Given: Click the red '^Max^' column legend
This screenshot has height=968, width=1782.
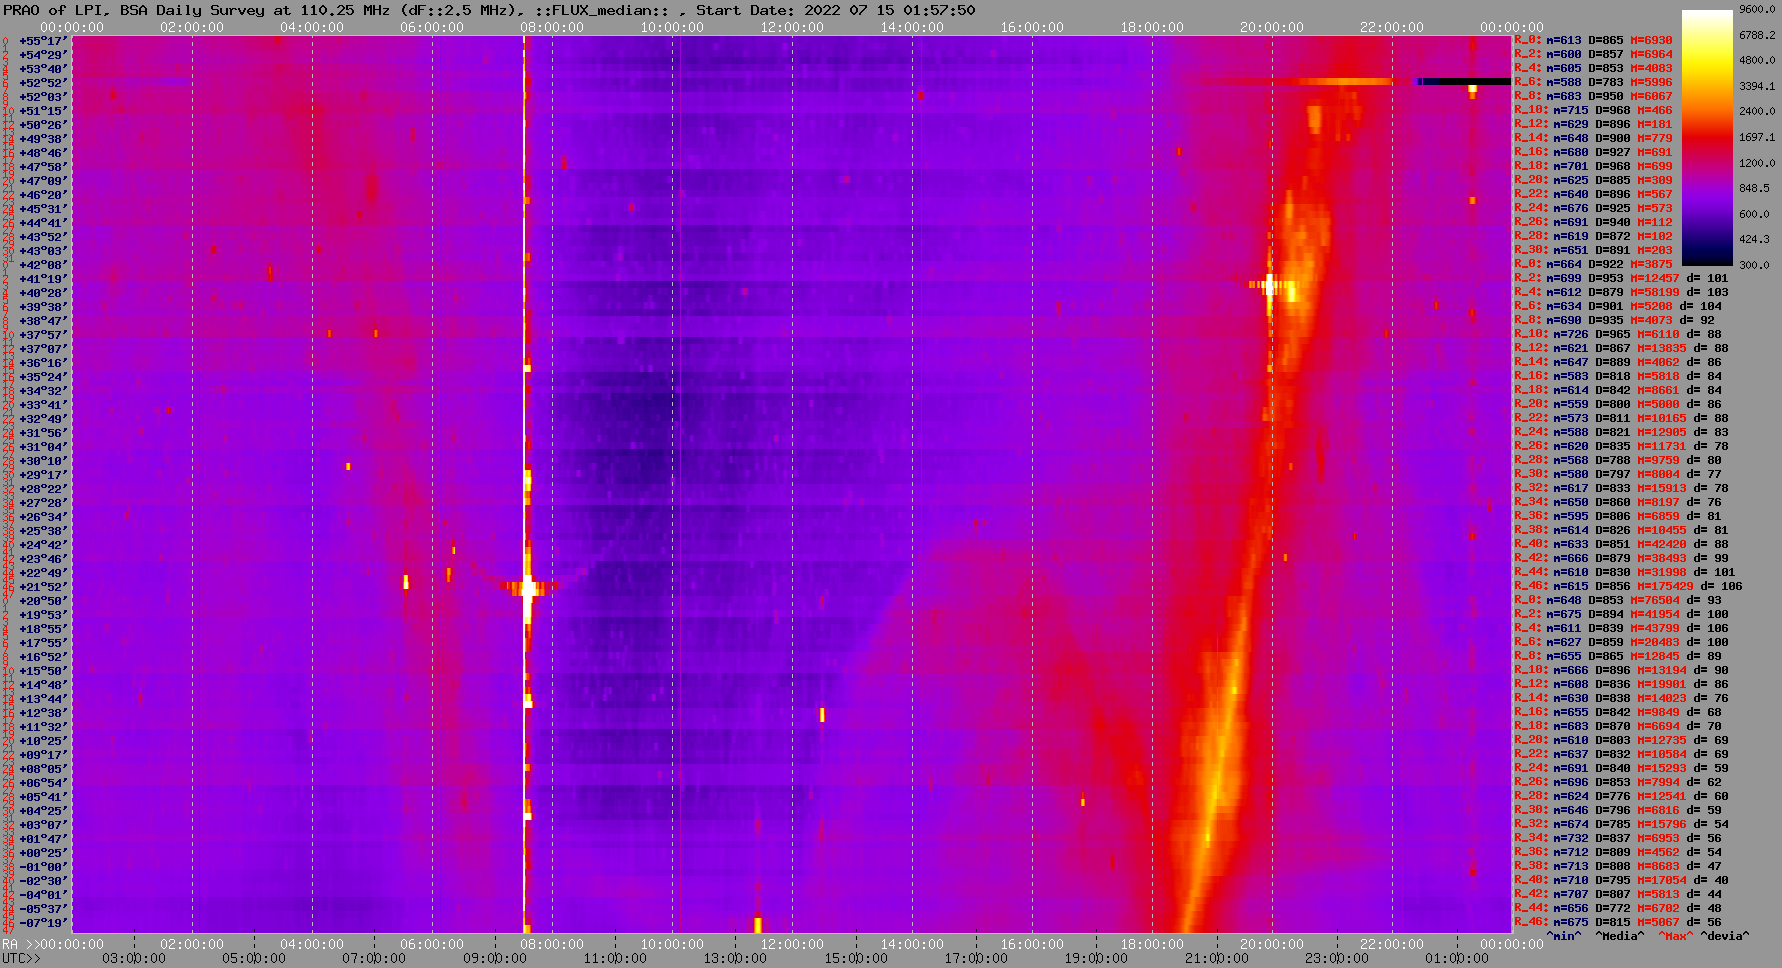Looking at the screenshot, I should click(x=1676, y=936).
